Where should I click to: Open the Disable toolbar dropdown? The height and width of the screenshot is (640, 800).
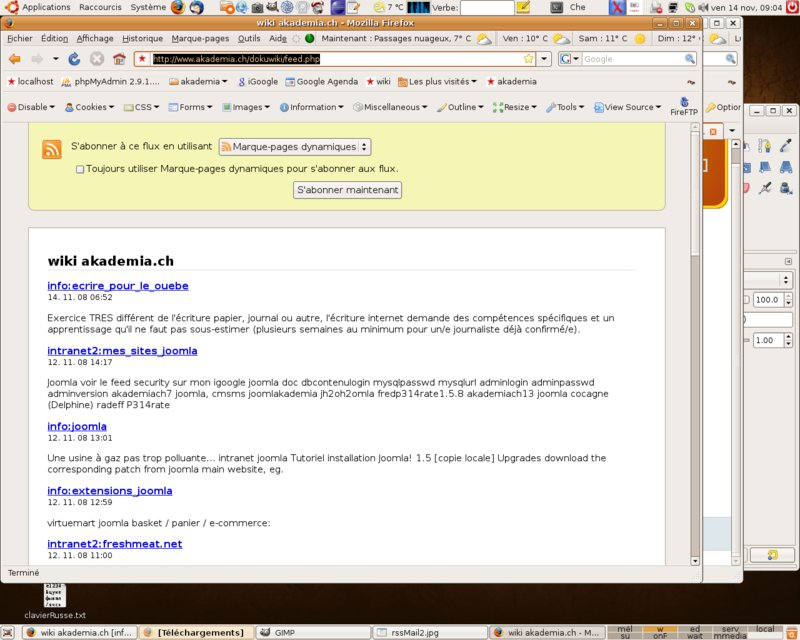[x=31, y=107]
